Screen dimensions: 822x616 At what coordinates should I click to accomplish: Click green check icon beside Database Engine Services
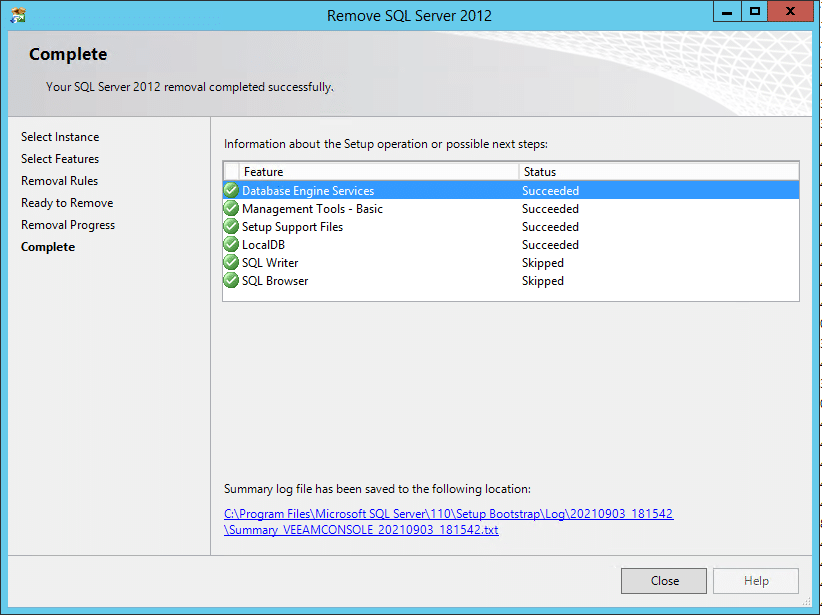tap(231, 190)
